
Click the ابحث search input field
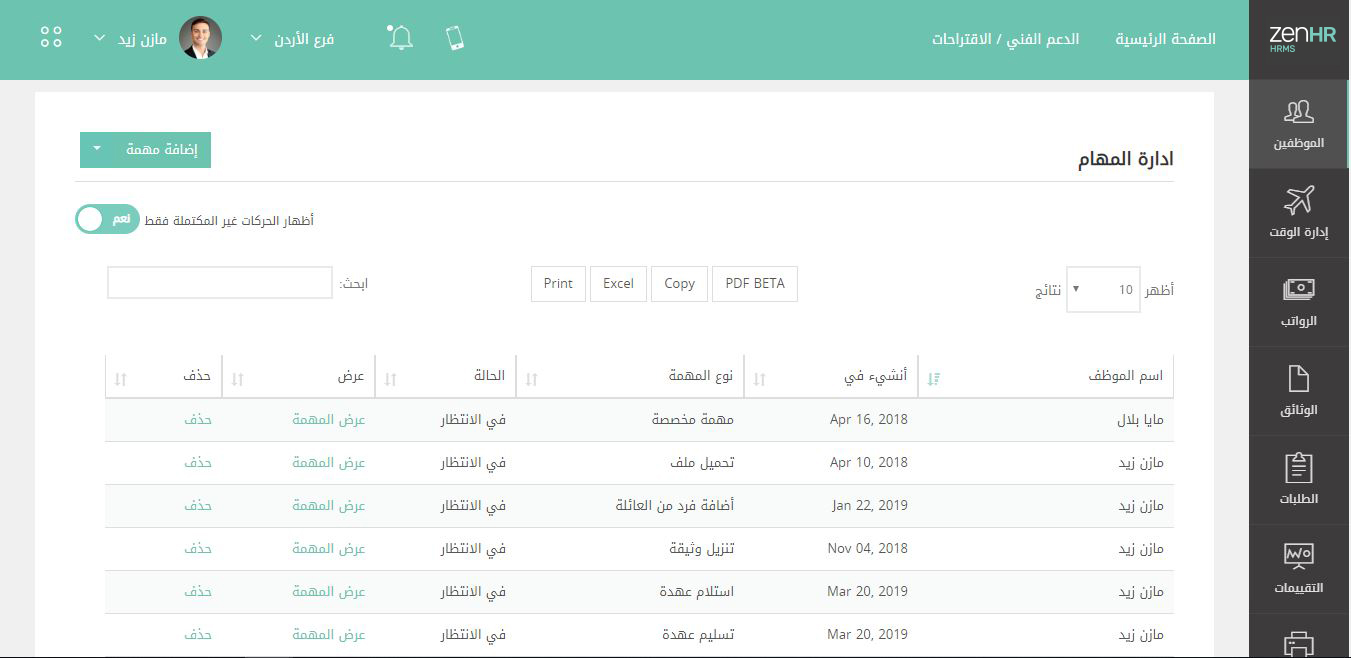coord(220,282)
